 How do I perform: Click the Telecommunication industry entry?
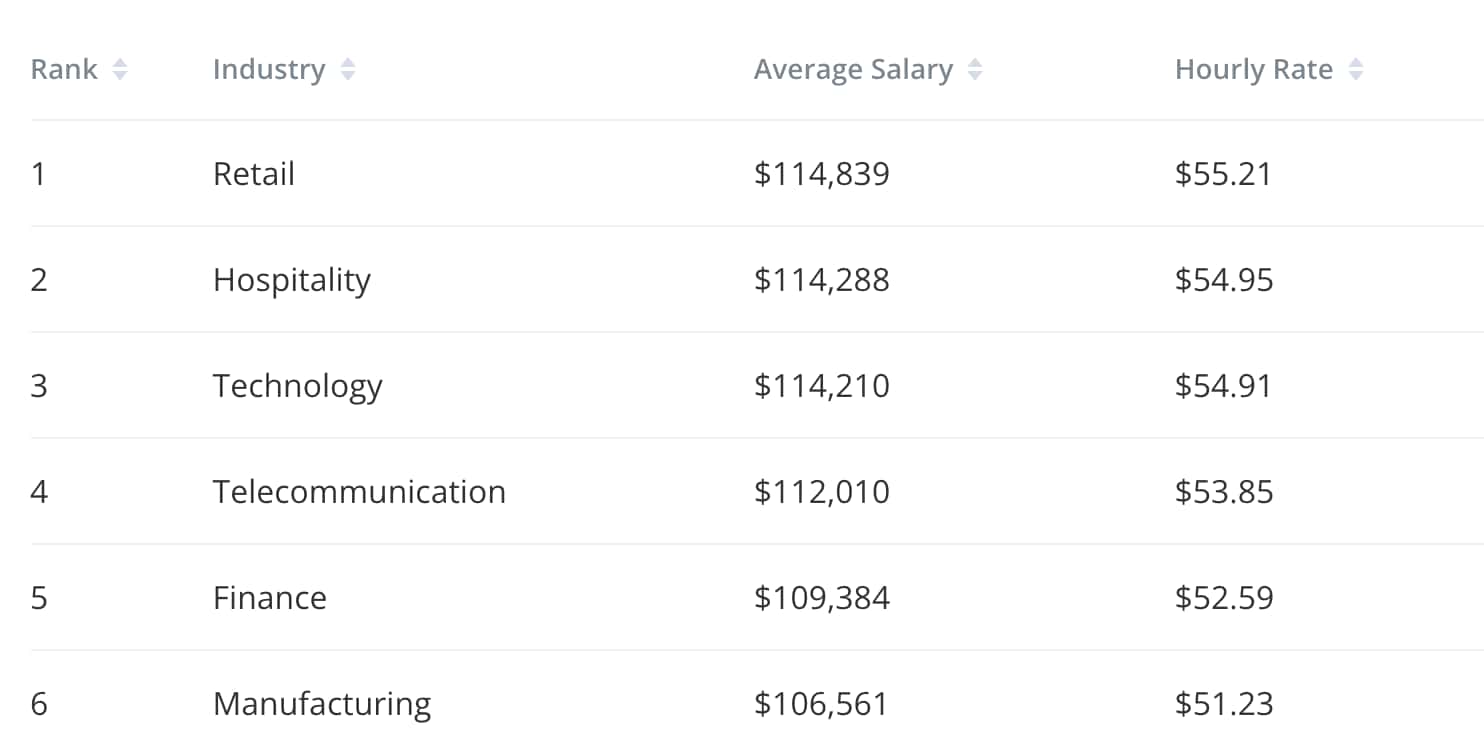click(359, 492)
